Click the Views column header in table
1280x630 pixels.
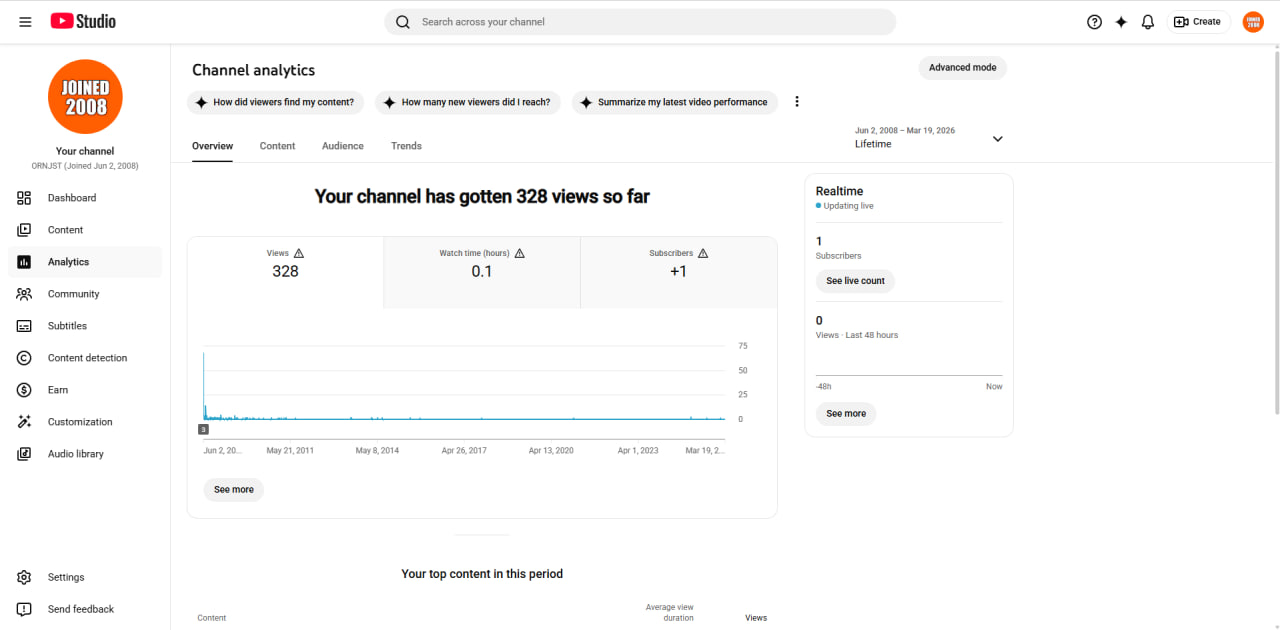click(x=756, y=618)
